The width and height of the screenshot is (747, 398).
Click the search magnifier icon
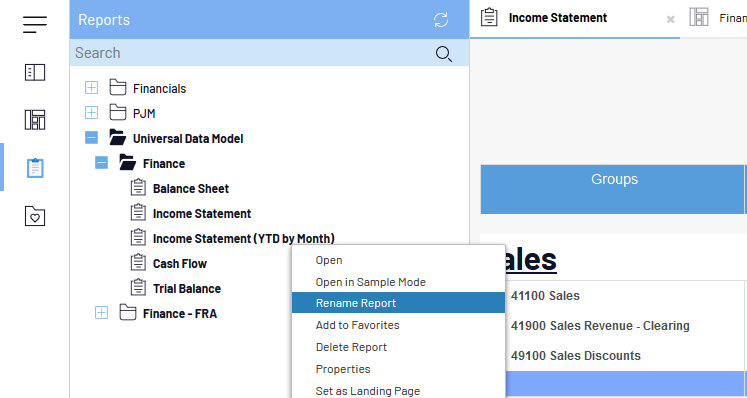click(x=444, y=54)
